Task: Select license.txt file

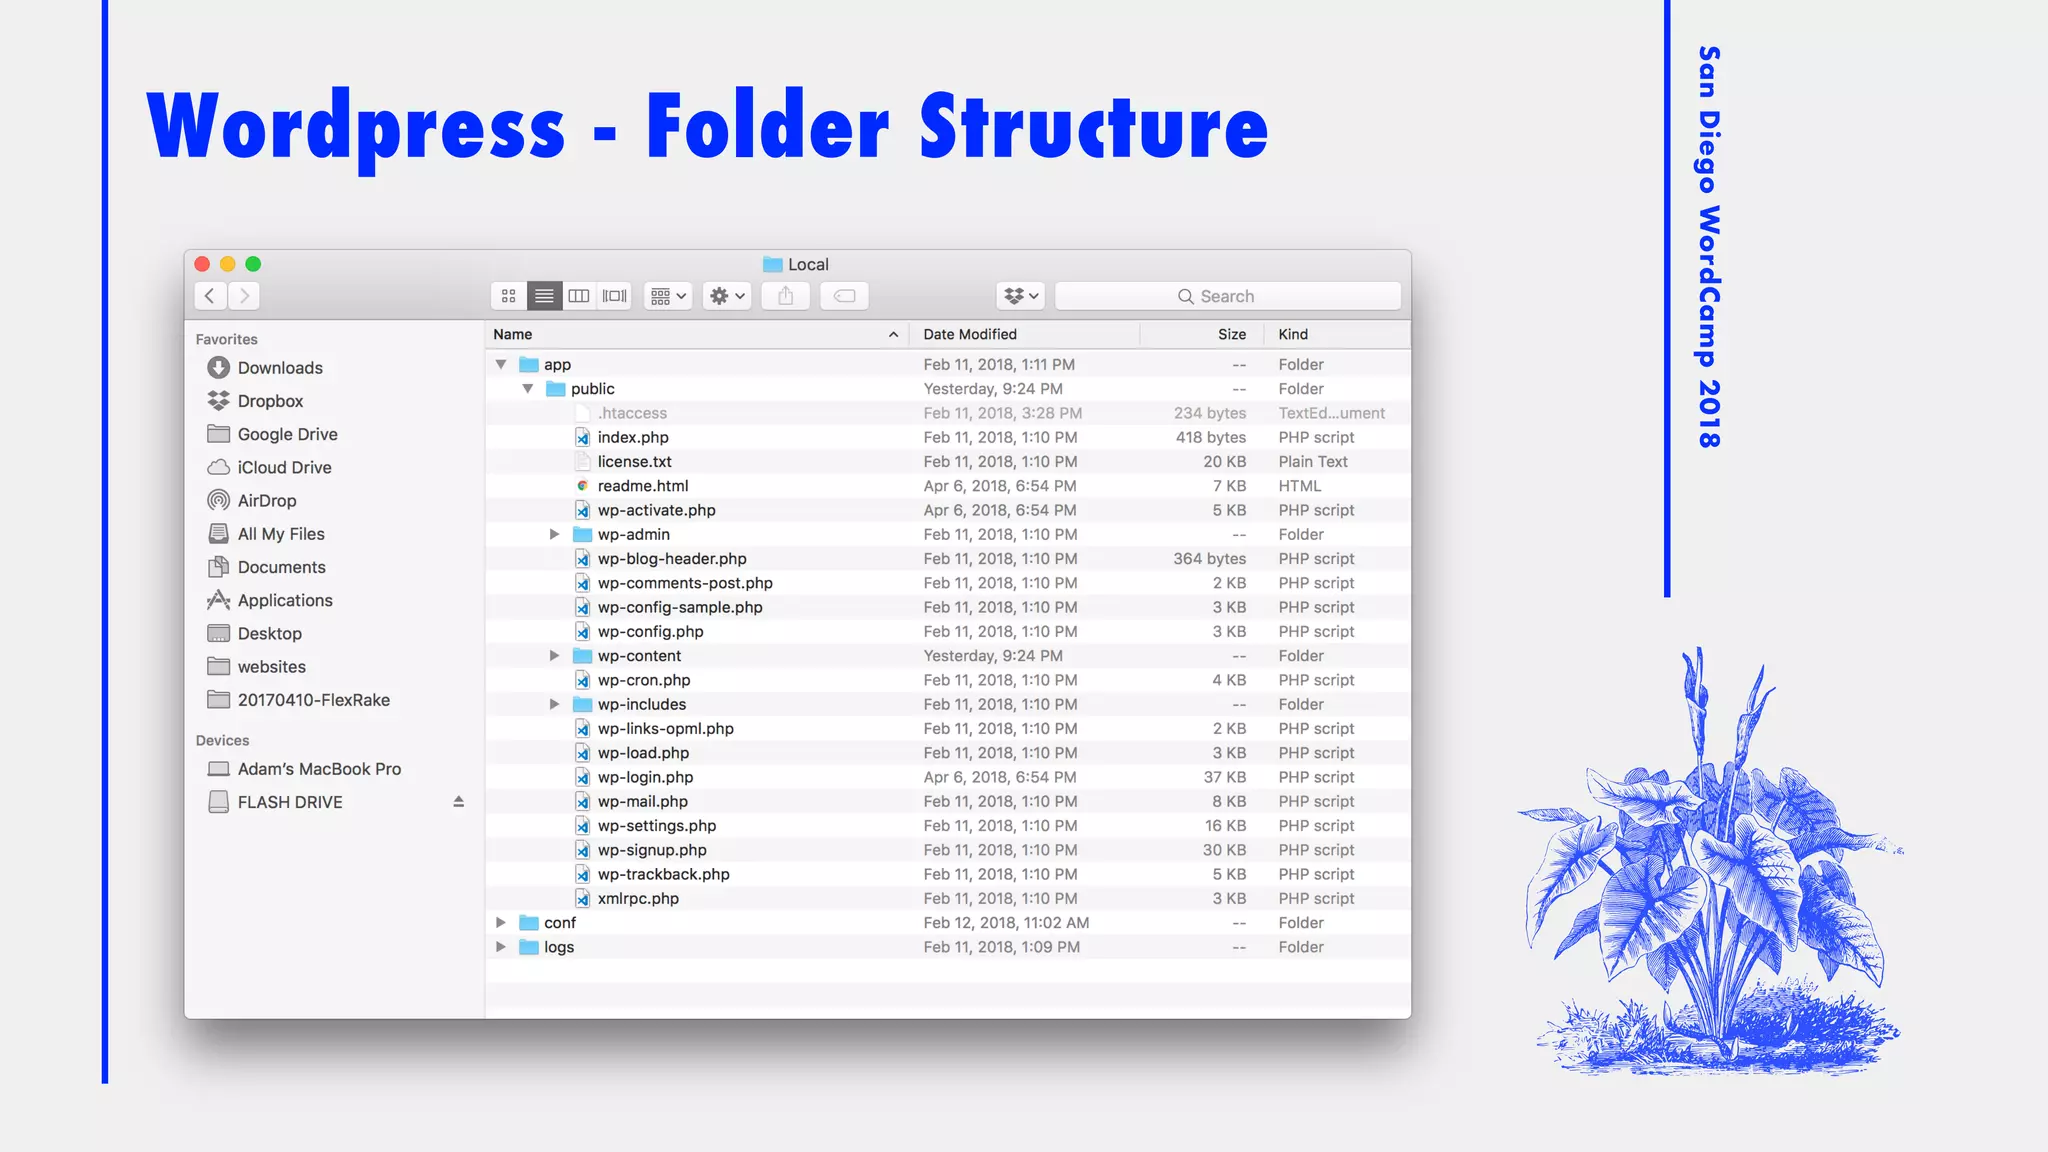Action: (948, 462)
